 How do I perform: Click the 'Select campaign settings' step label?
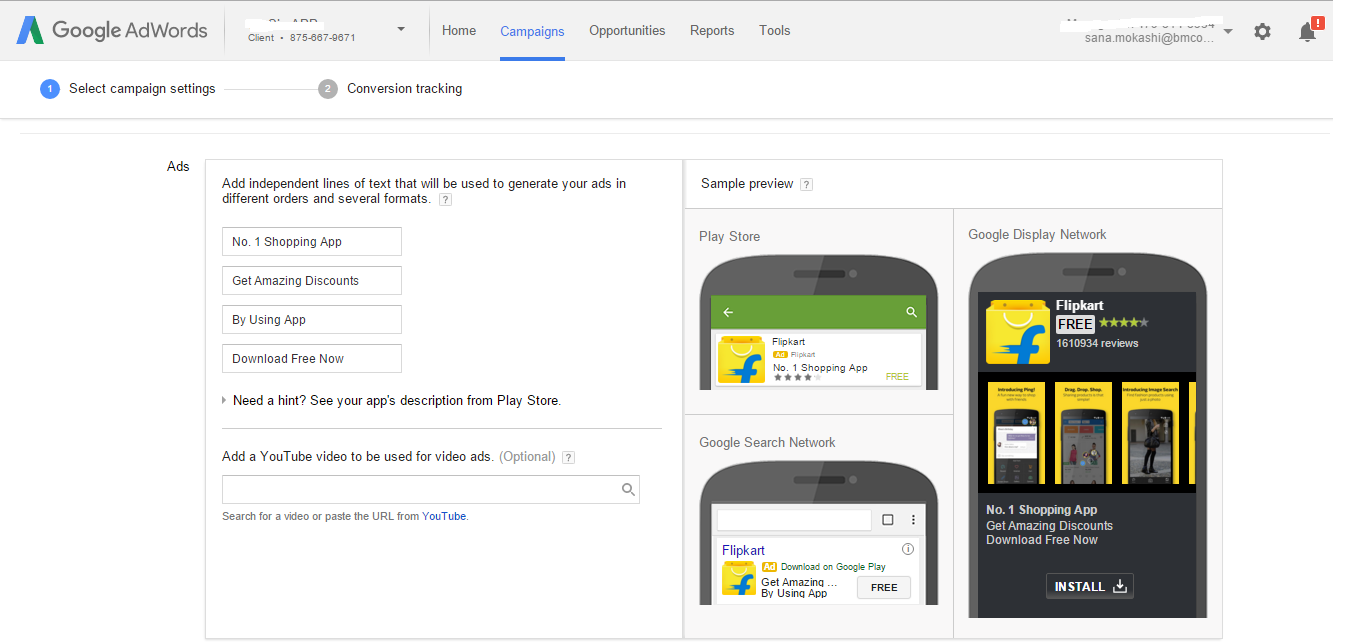tap(142, 89)
